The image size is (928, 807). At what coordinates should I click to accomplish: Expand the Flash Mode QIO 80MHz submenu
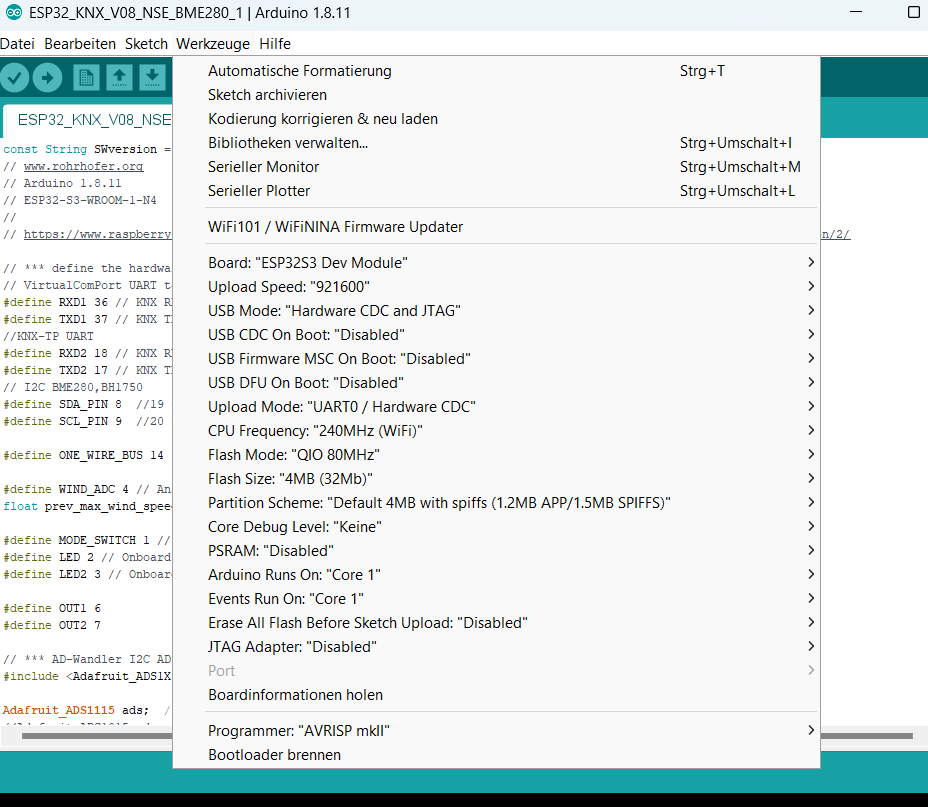496,454
